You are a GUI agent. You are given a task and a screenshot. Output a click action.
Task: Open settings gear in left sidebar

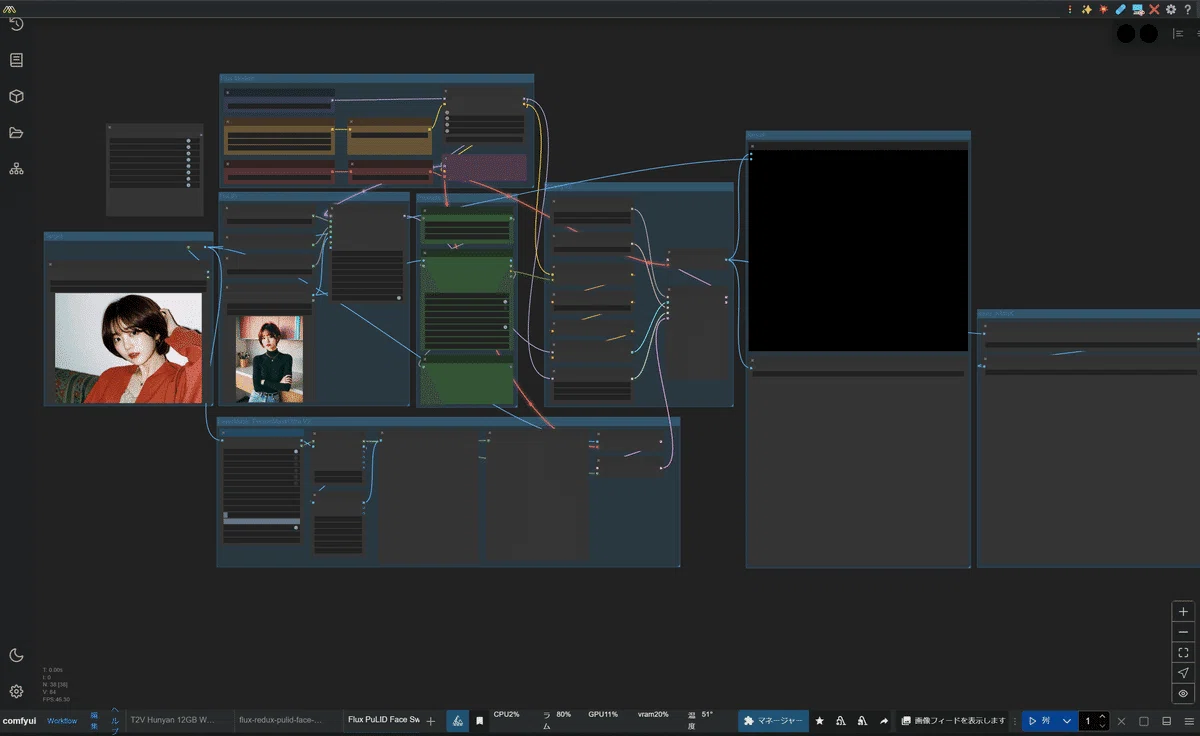click(16, 691)
